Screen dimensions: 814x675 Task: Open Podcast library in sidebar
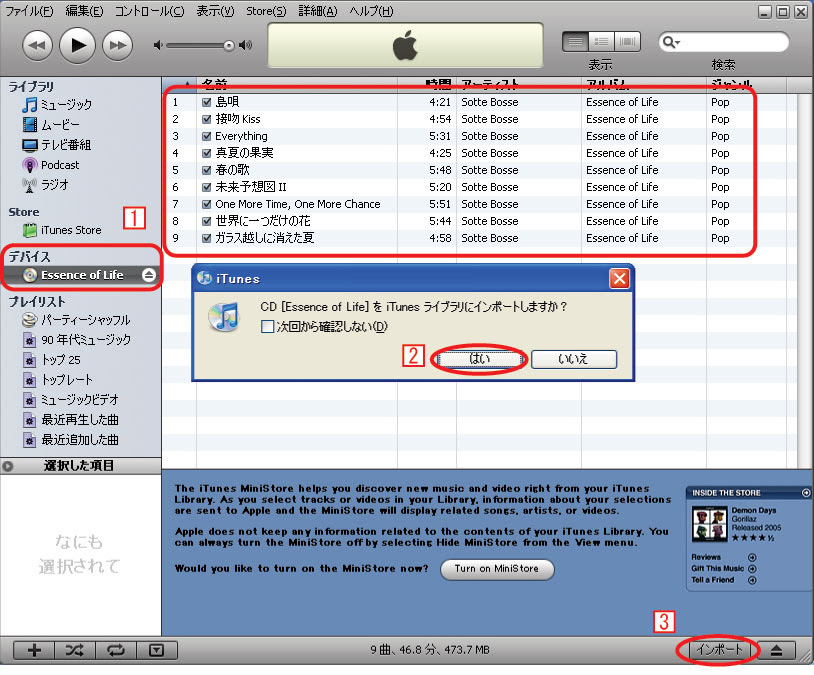[x=51, y=165]
